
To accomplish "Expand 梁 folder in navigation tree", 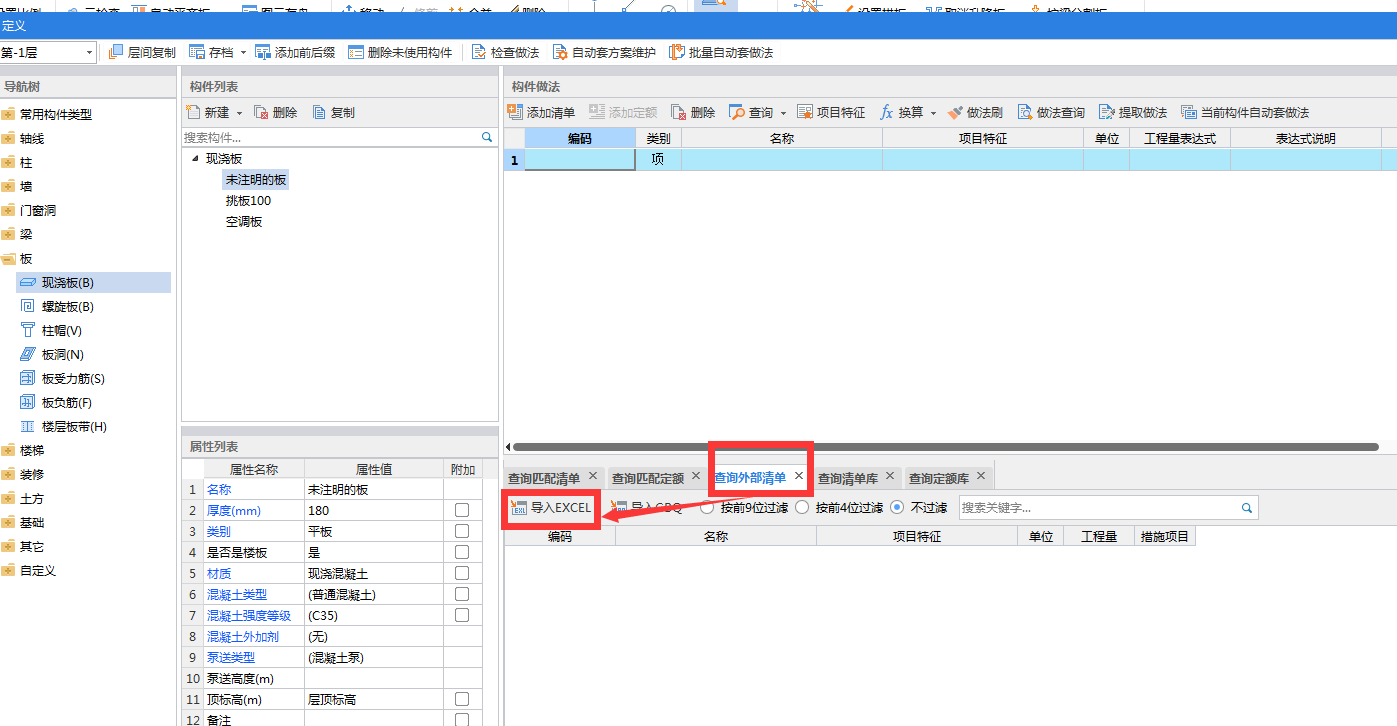I will pos(9,234).
